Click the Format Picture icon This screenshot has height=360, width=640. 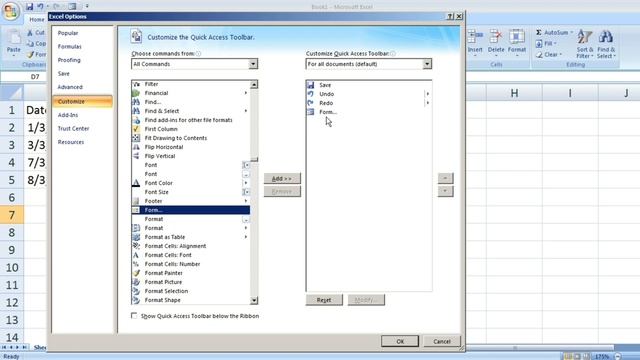[x=136, y=282]
